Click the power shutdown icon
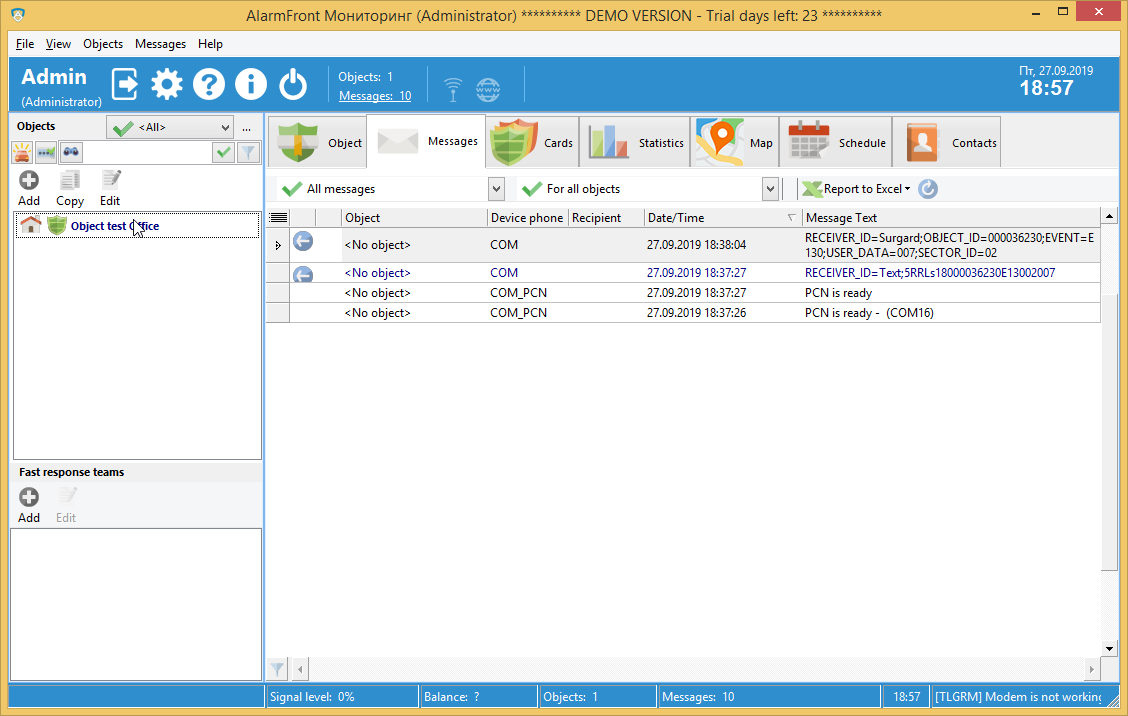Viewport: 1128px width, 716px height. click(293, 84)
